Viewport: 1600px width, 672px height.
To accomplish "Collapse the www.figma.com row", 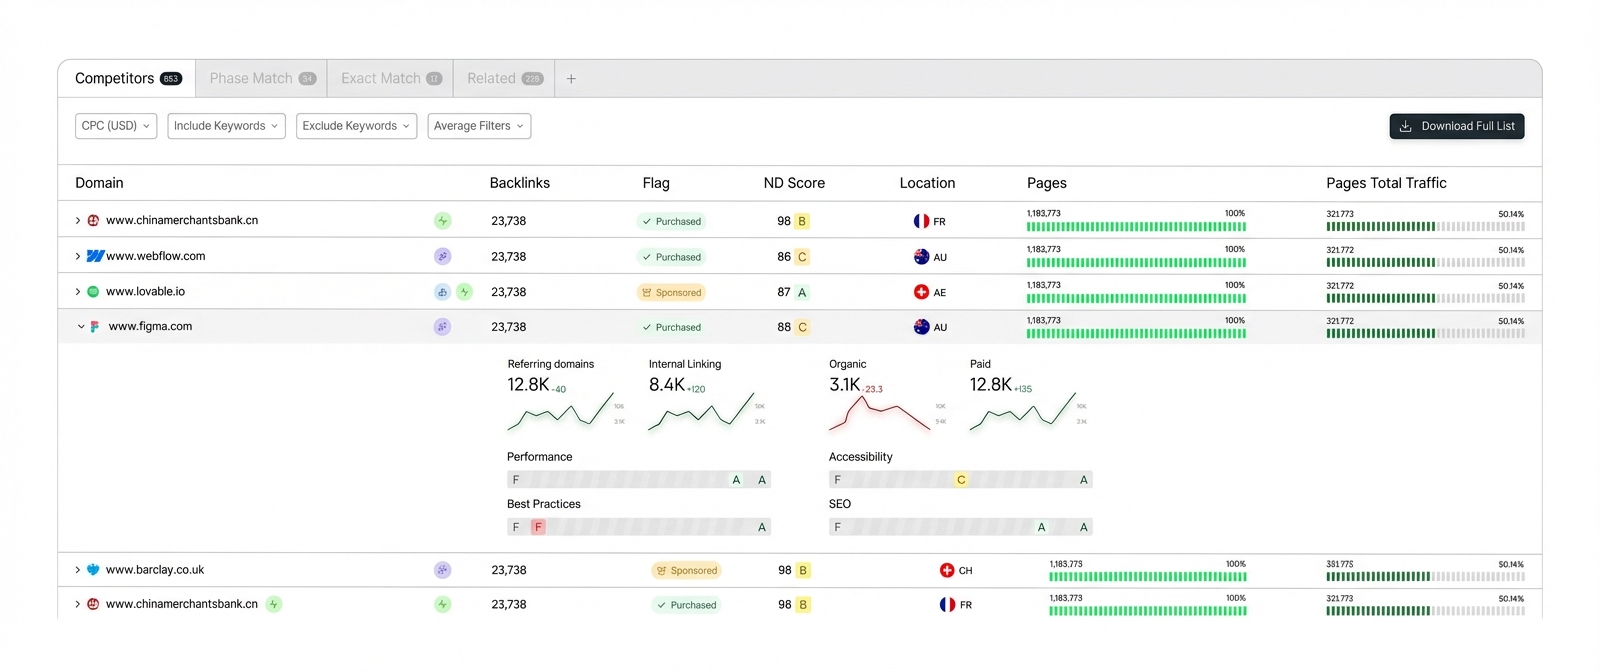I will [81, 327].
